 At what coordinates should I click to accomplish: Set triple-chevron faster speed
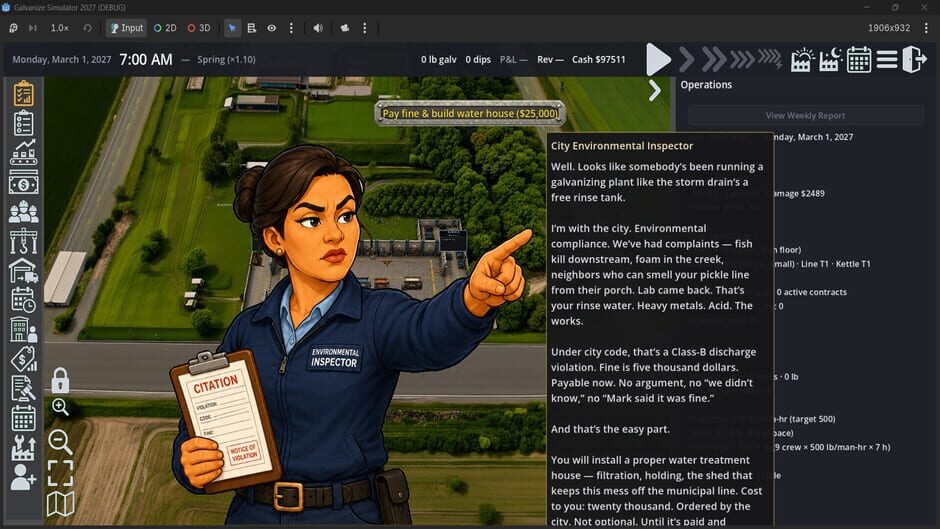click(742, 59)
